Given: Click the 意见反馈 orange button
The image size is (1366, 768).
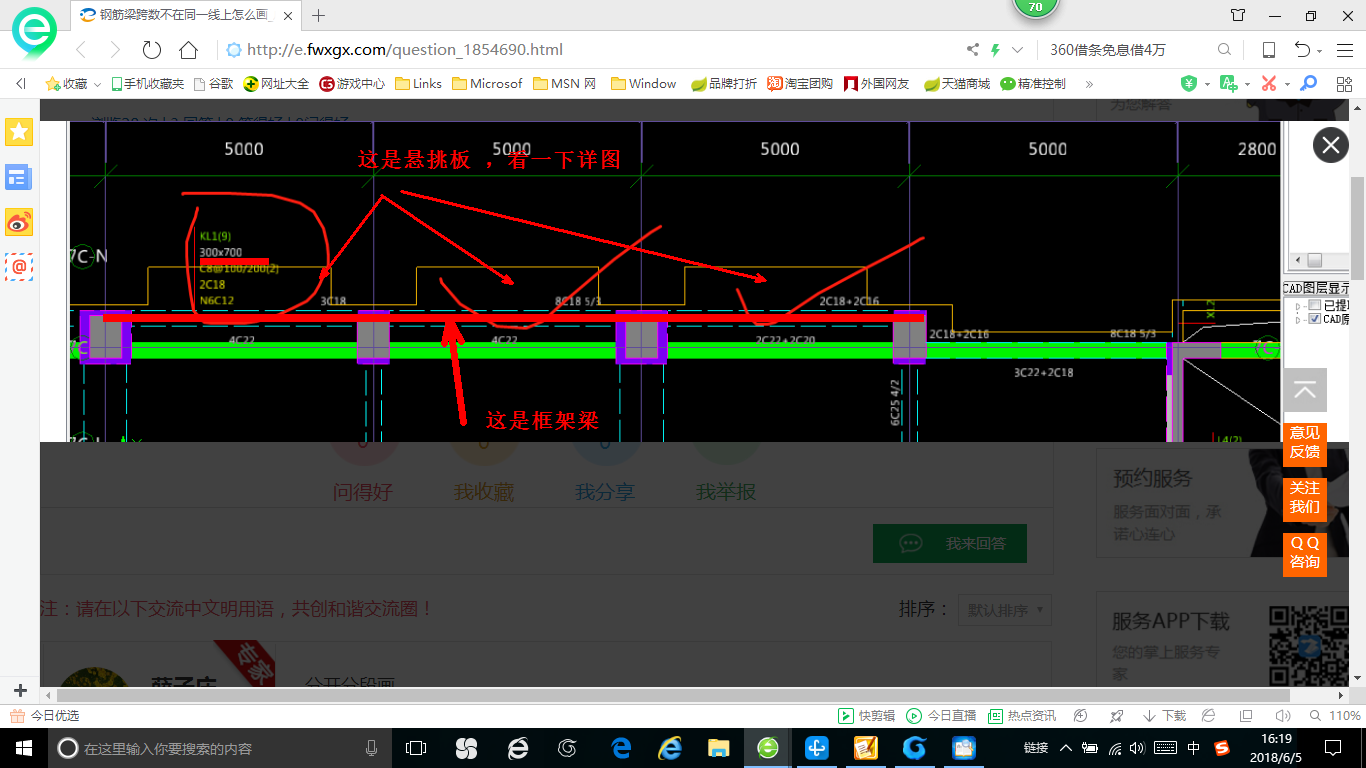Looking at the screenshot, I should (1305, 443).
